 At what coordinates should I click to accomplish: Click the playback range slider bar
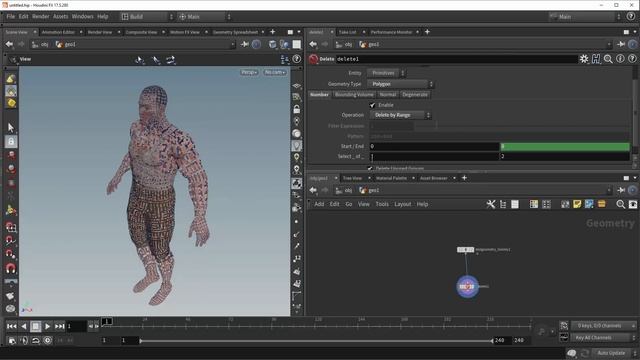coord(316,340)
